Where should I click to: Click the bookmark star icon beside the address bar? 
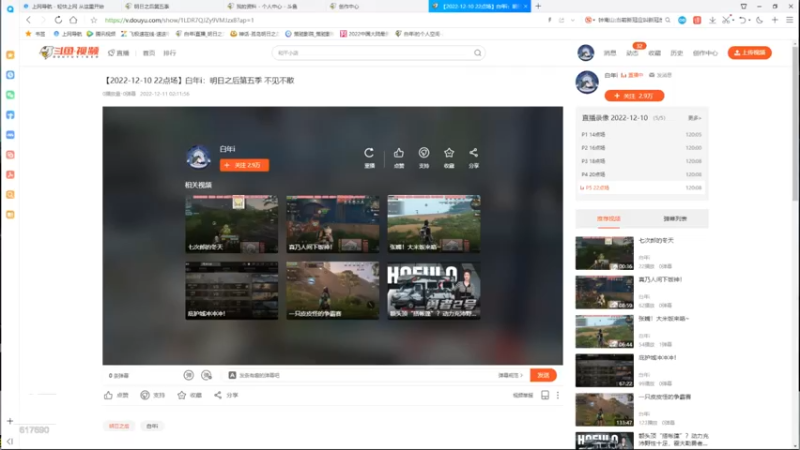tap(93, 20)
